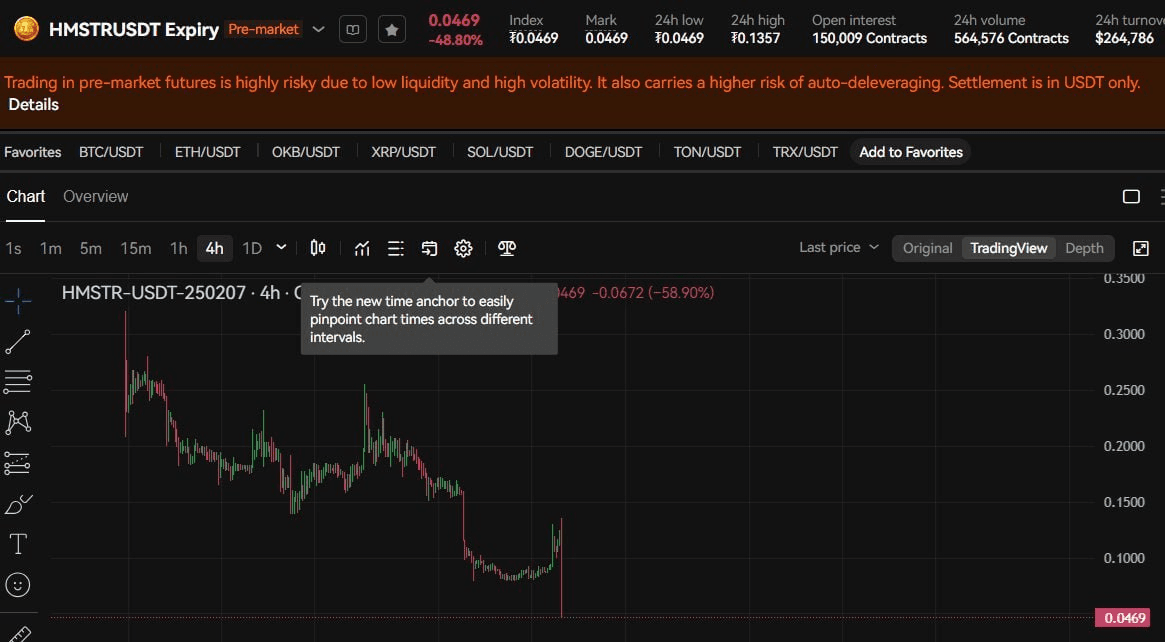Screen dimensions: 1165x642
Task: Open the risk warning Details link
Action: (x=33, y=105)
